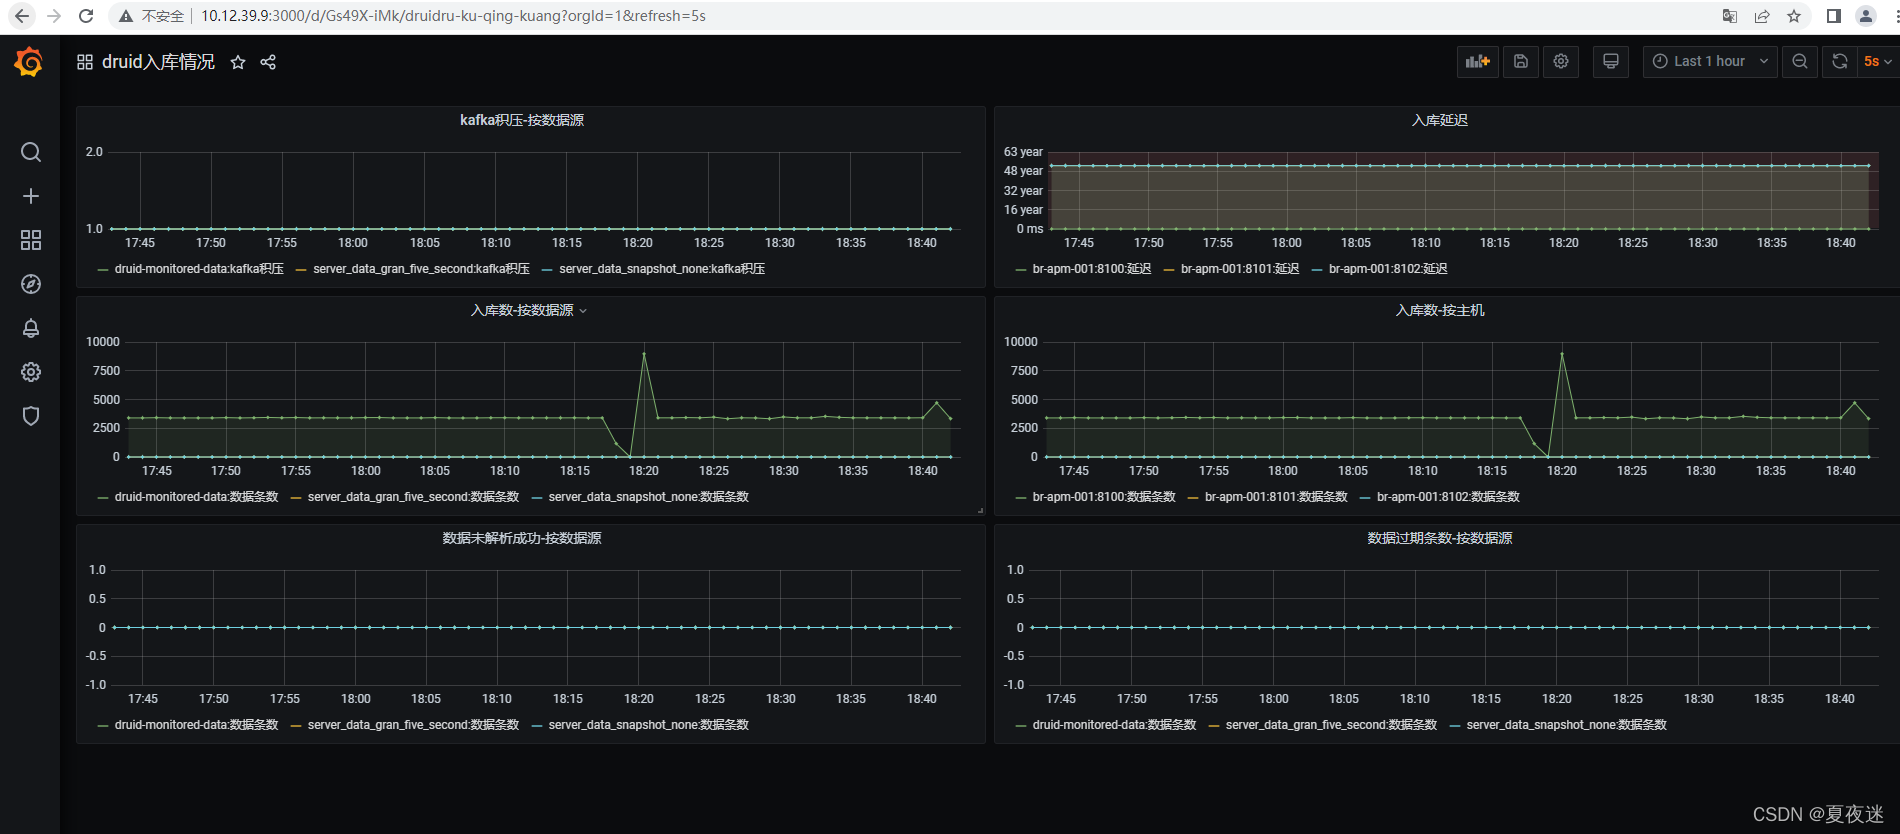Toggle br-apm-001:8101:延迟 legend series

(x=1240, y=269)
